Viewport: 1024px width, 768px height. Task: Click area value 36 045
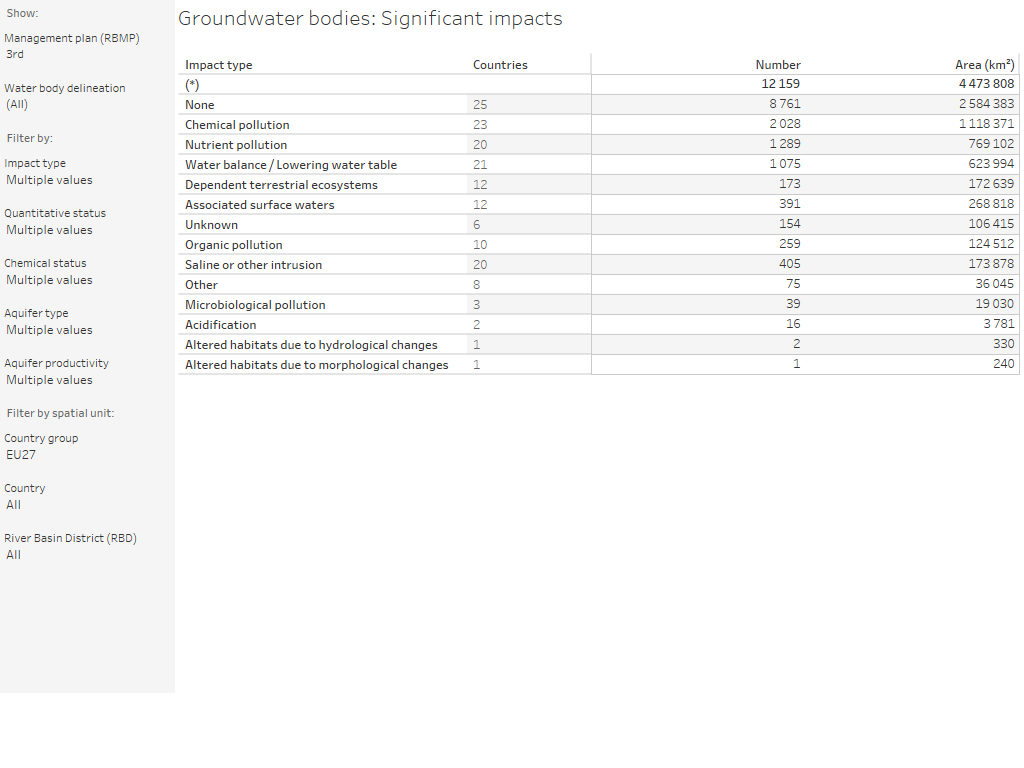pos(995,284)
